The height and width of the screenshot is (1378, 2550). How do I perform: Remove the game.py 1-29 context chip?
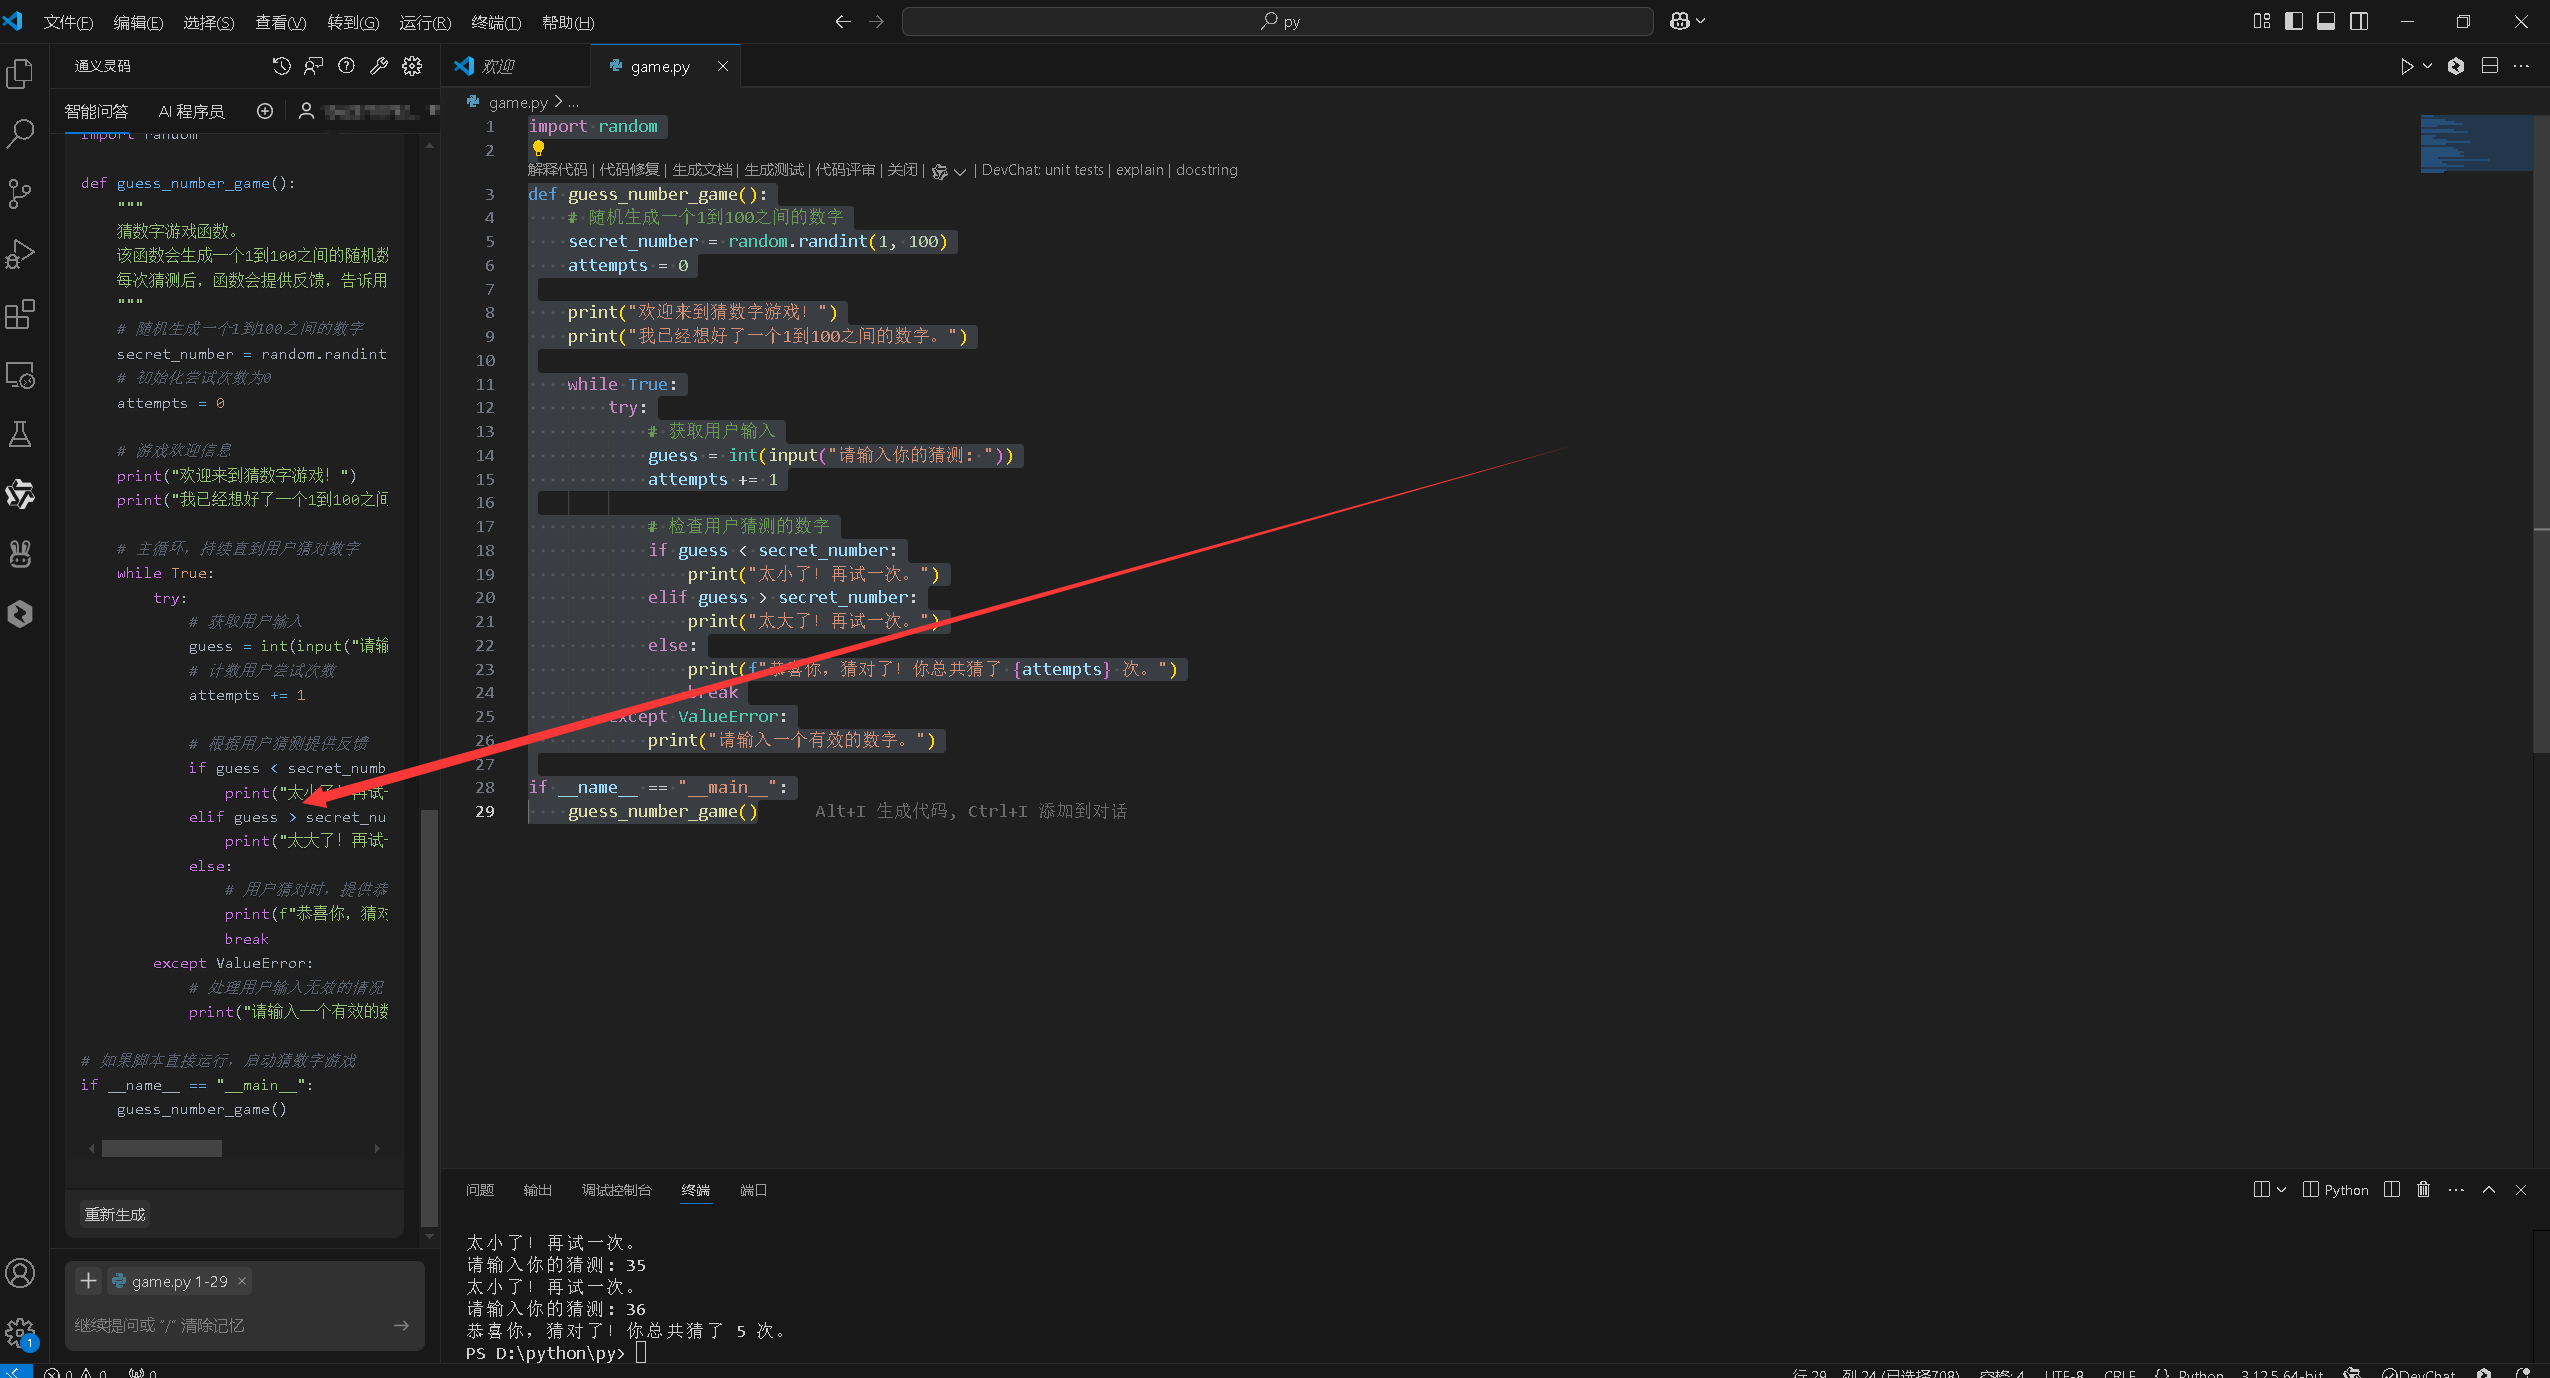tap(242, 1281)
